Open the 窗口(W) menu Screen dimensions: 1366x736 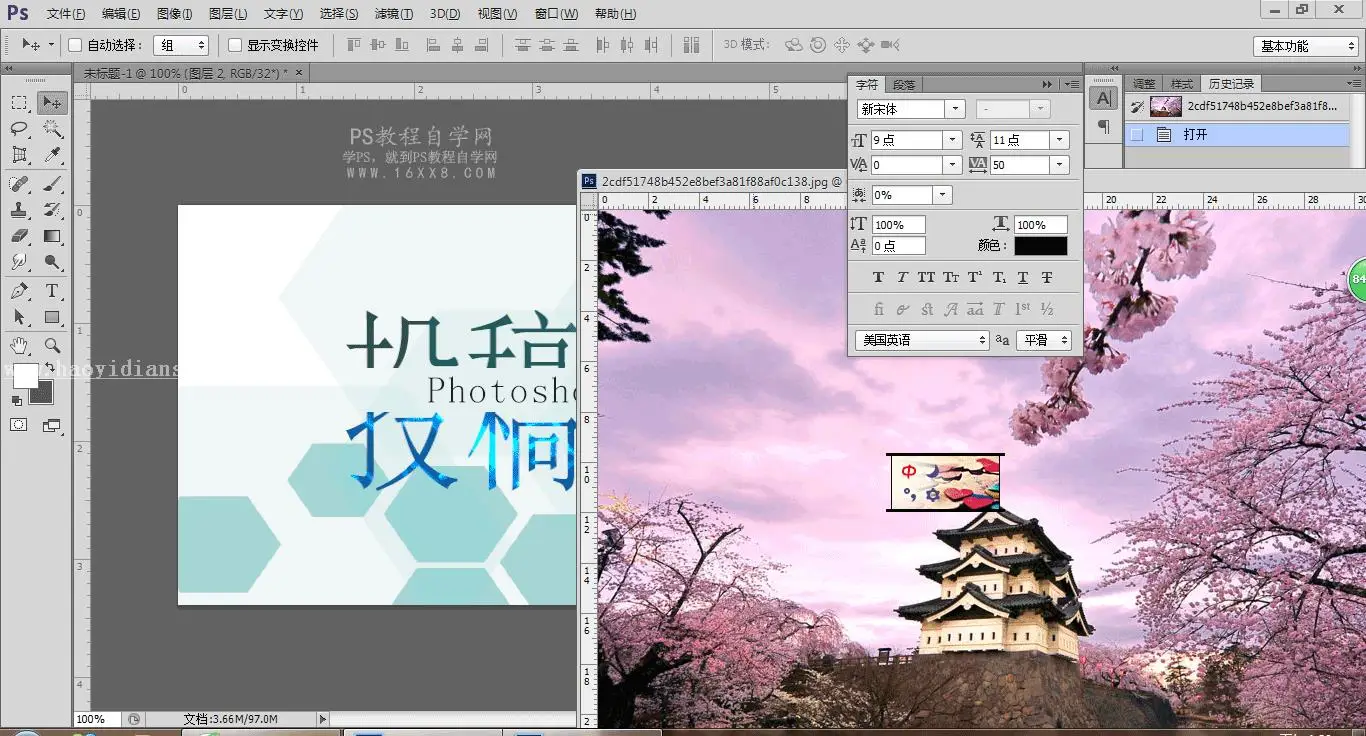point(556,14)
